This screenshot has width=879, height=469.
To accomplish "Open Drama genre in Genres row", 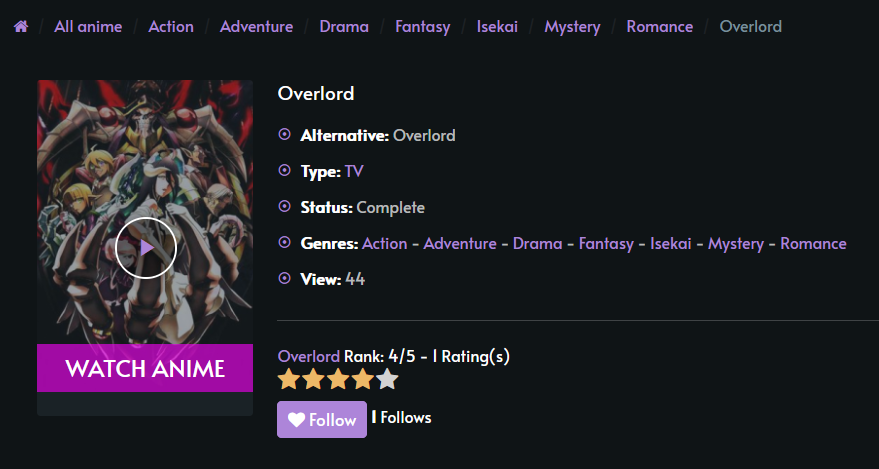I will click(x=538, y=244).
